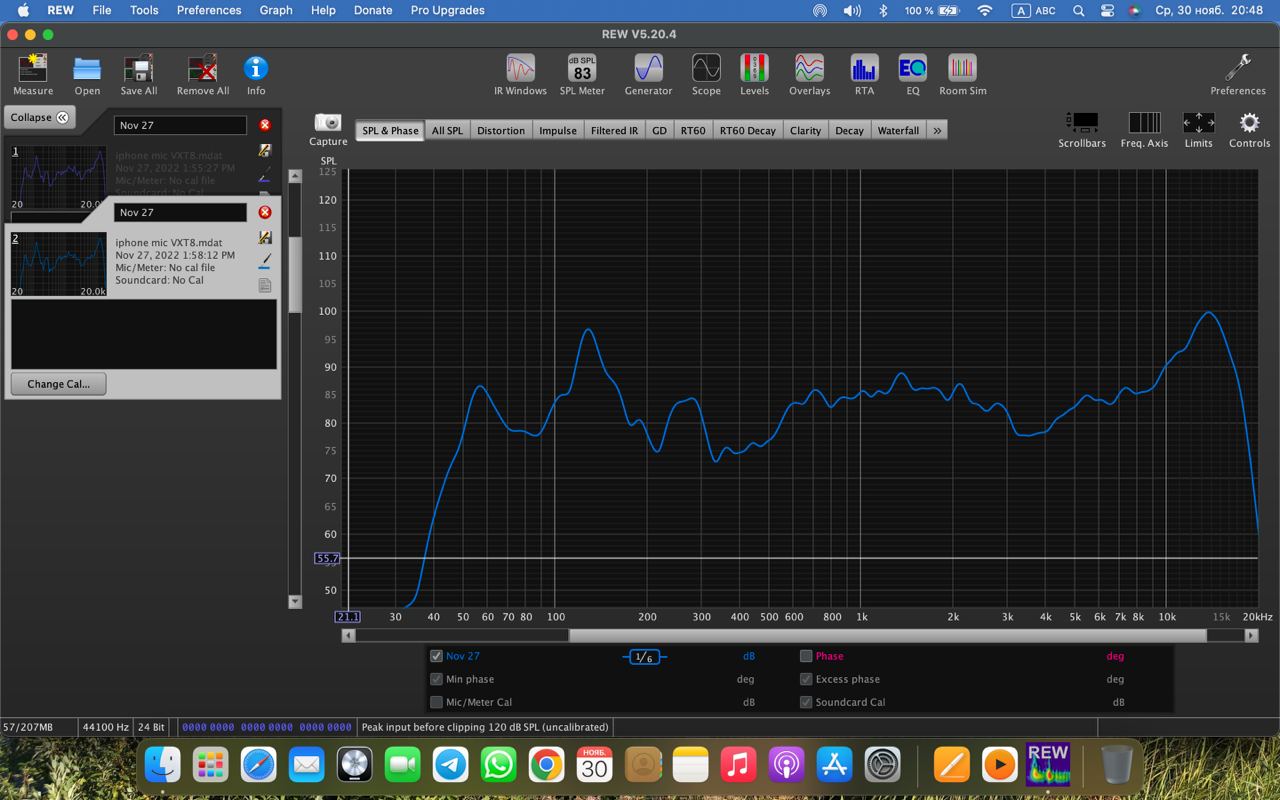Switch to the Decay tab
The image size is (1280, 800).
849,130
